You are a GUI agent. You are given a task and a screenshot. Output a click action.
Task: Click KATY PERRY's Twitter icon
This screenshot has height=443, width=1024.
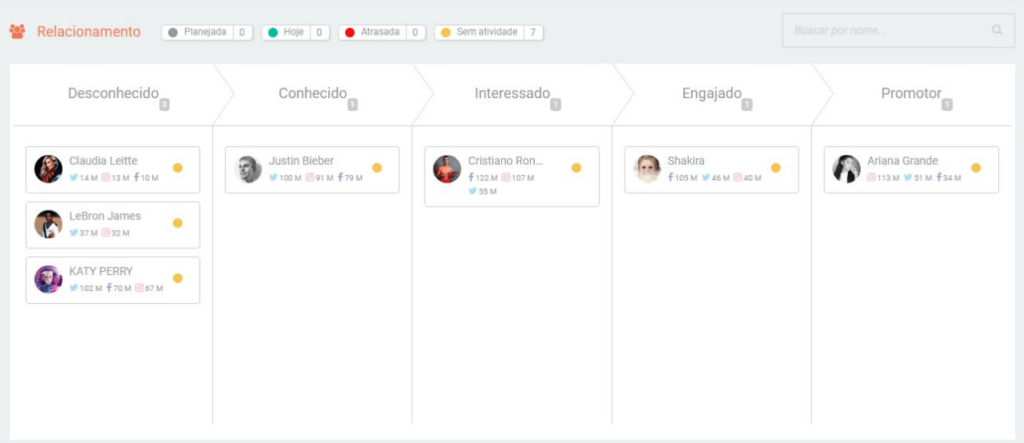74,287
